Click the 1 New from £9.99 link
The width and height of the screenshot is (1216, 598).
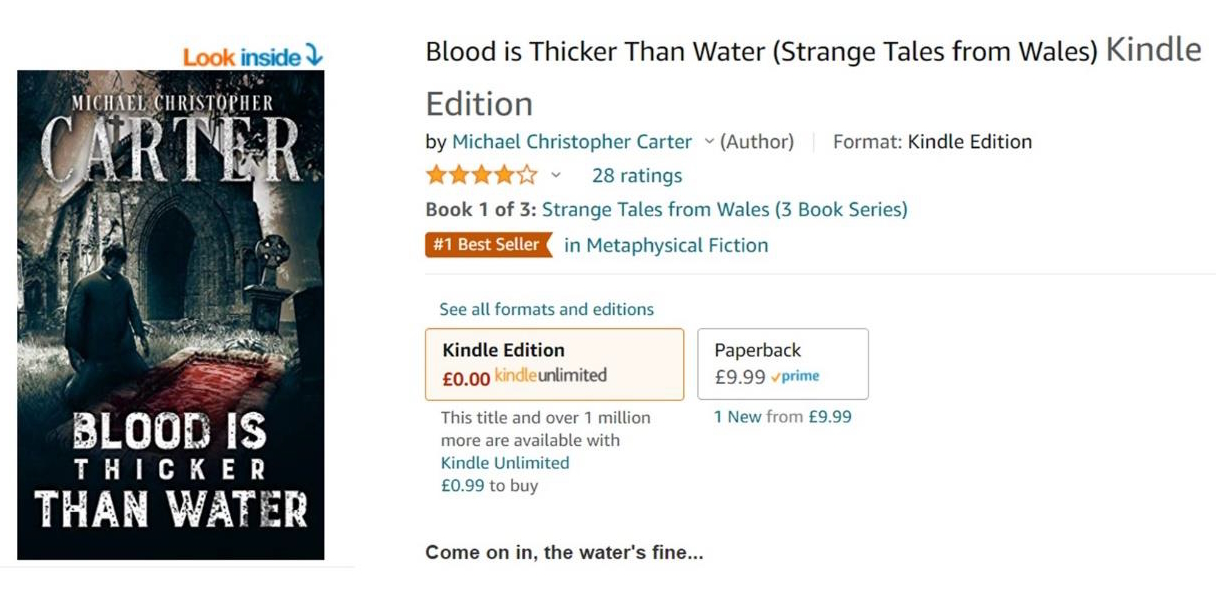point(783,417)
